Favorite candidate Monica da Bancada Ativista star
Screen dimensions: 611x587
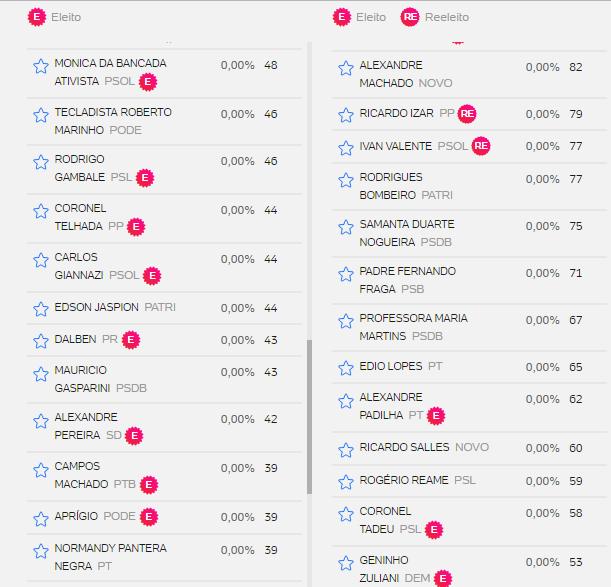pos(41,66)
